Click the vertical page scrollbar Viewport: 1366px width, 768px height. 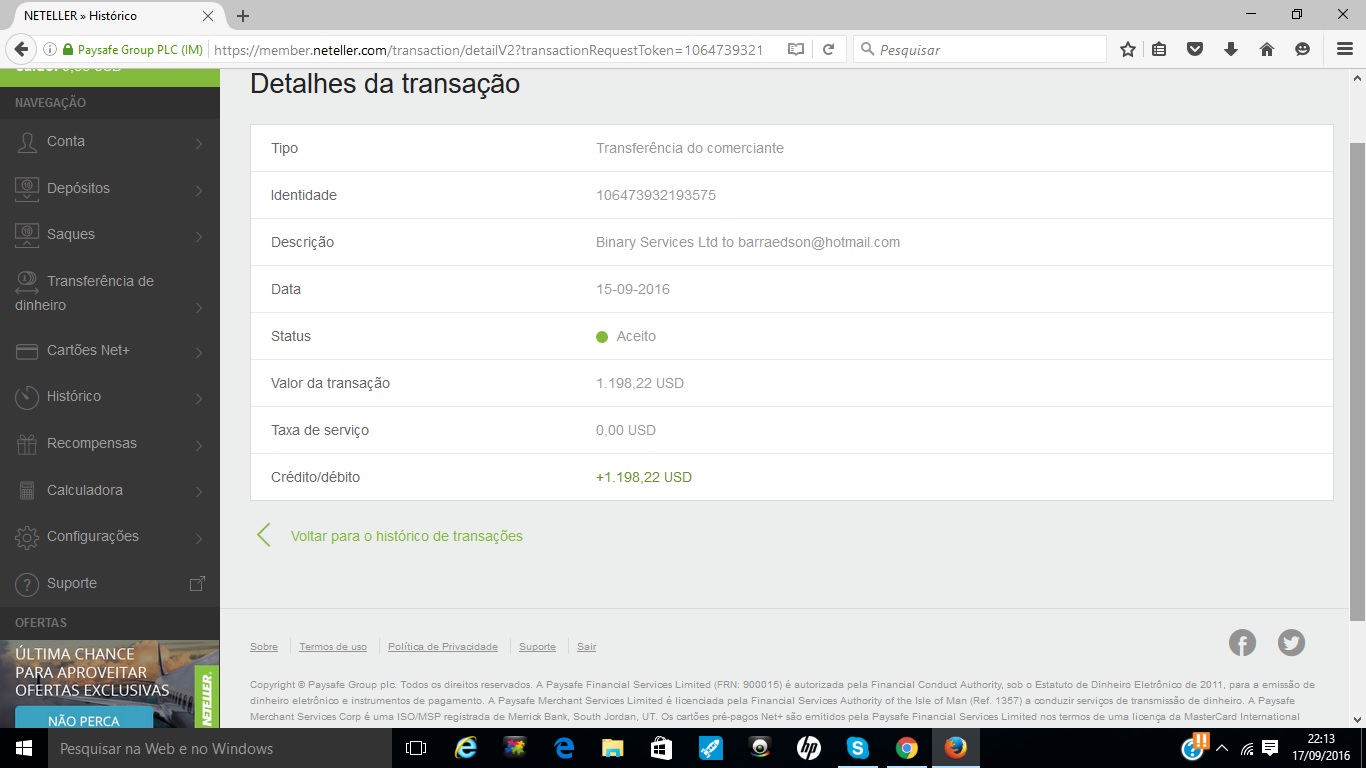point(1357,383)
